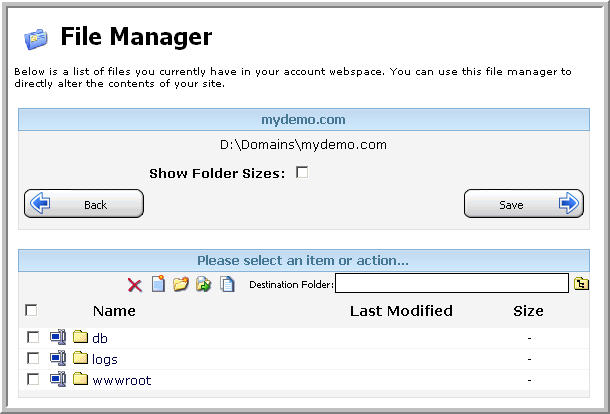Click the new folder icon
The image size is (610, 414).
click(x=181, y=284)
